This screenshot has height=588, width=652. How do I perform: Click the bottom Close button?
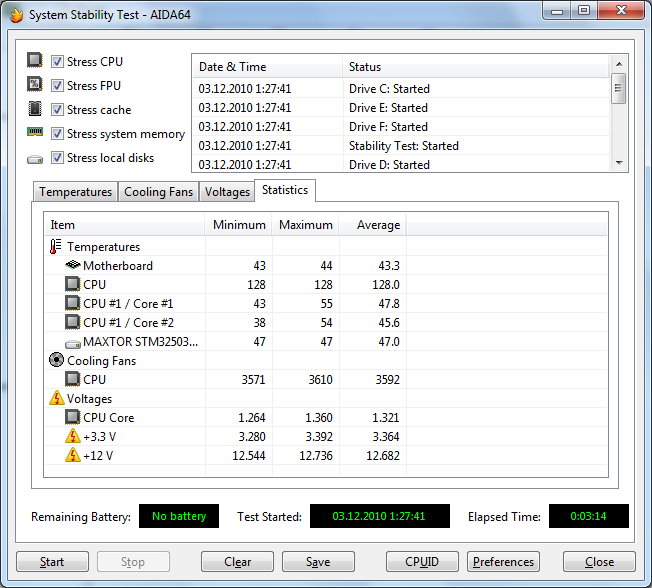pos(599,562)
